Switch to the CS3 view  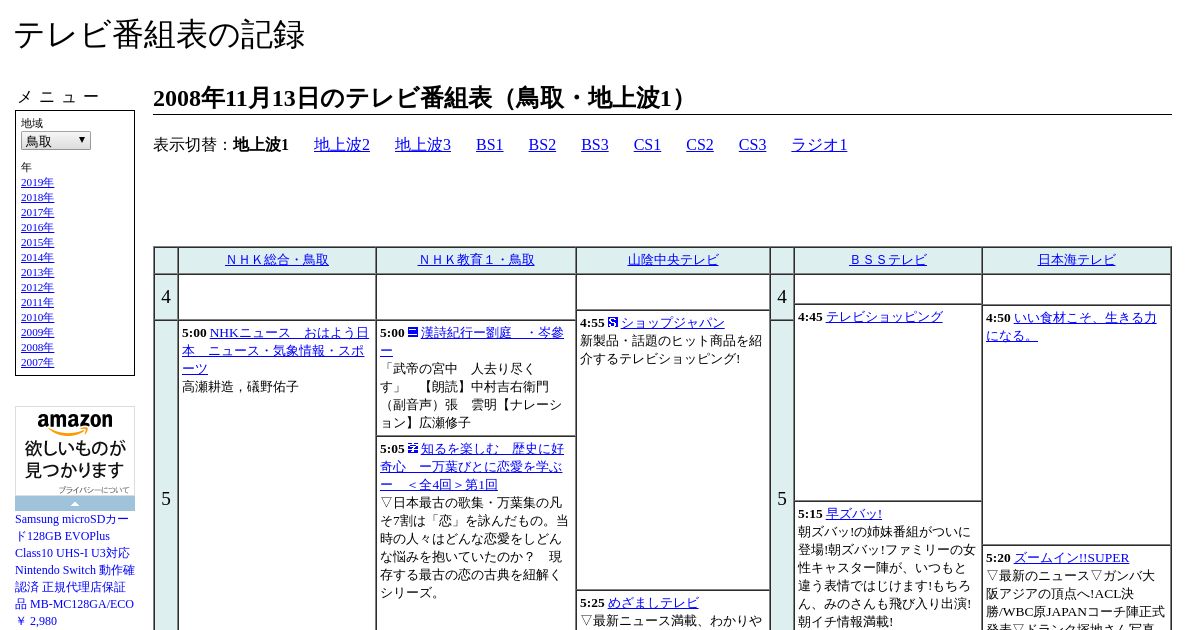[753, 145]
